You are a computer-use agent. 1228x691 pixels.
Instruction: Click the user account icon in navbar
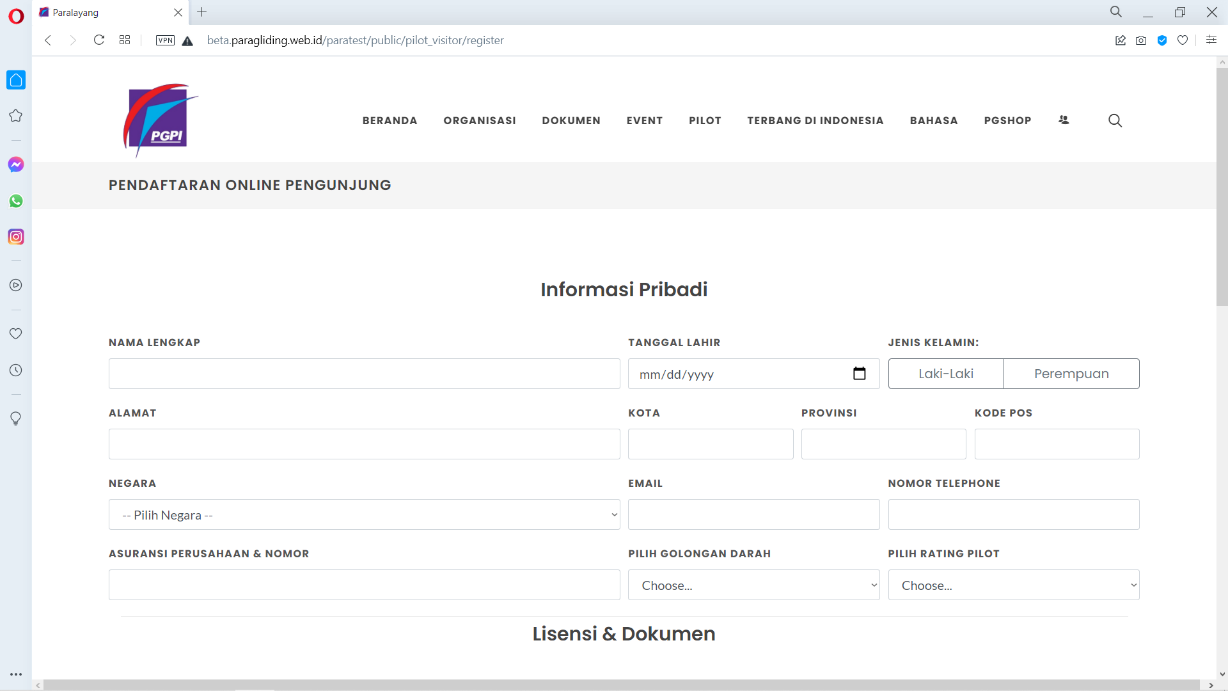pyautogui.click(x=1064, y=120)
